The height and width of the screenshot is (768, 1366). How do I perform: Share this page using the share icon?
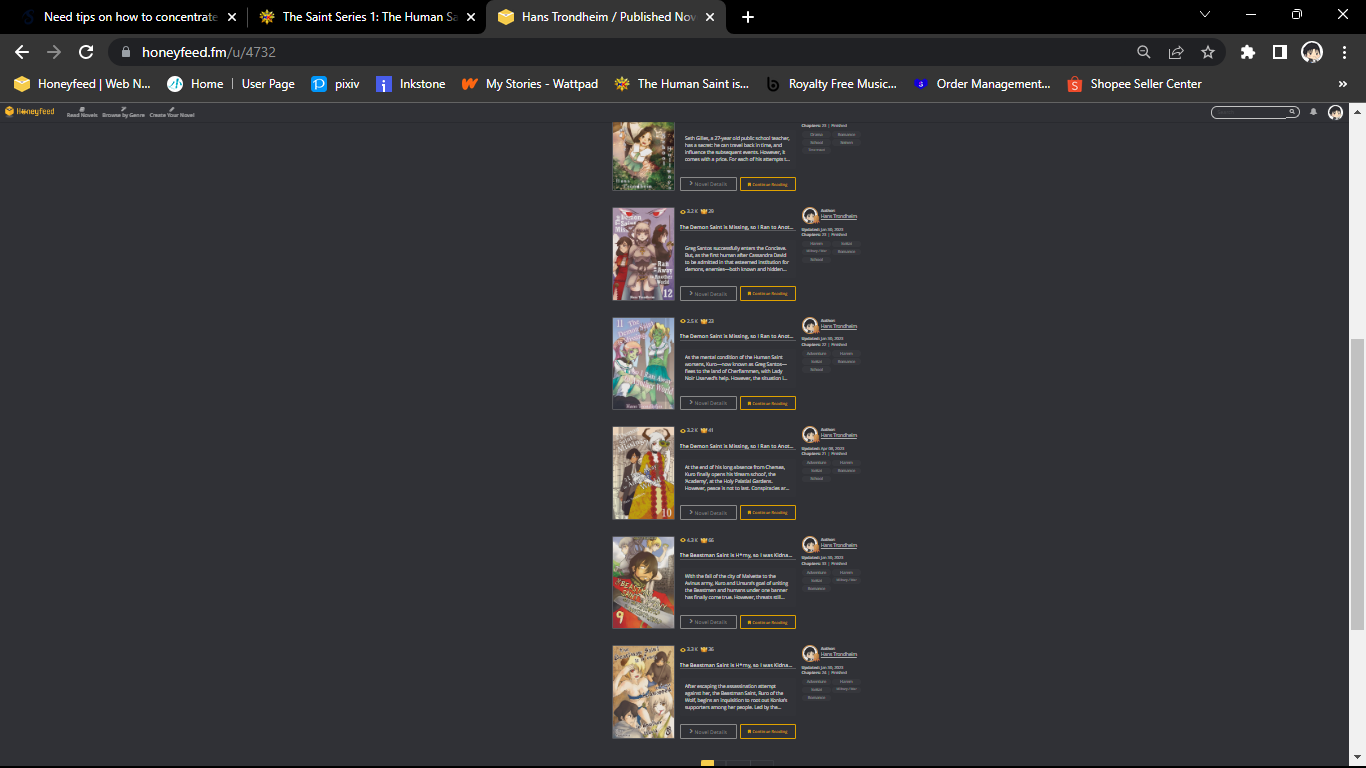[x=1176, y=52]
